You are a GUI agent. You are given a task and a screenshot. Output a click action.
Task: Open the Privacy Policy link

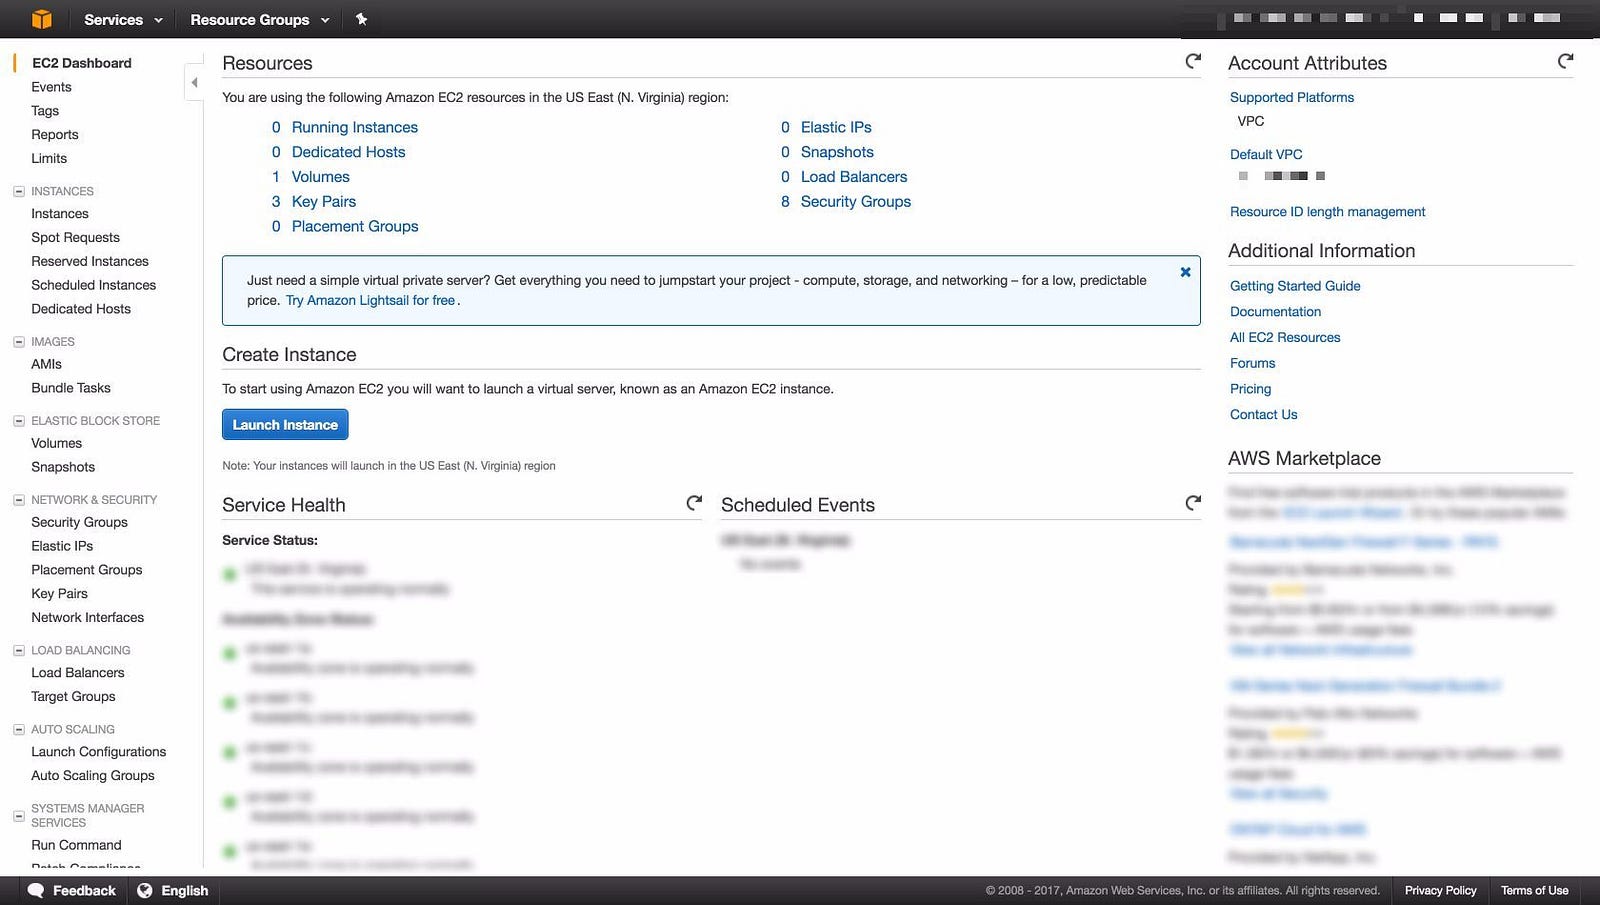[x=1440, y=890]
